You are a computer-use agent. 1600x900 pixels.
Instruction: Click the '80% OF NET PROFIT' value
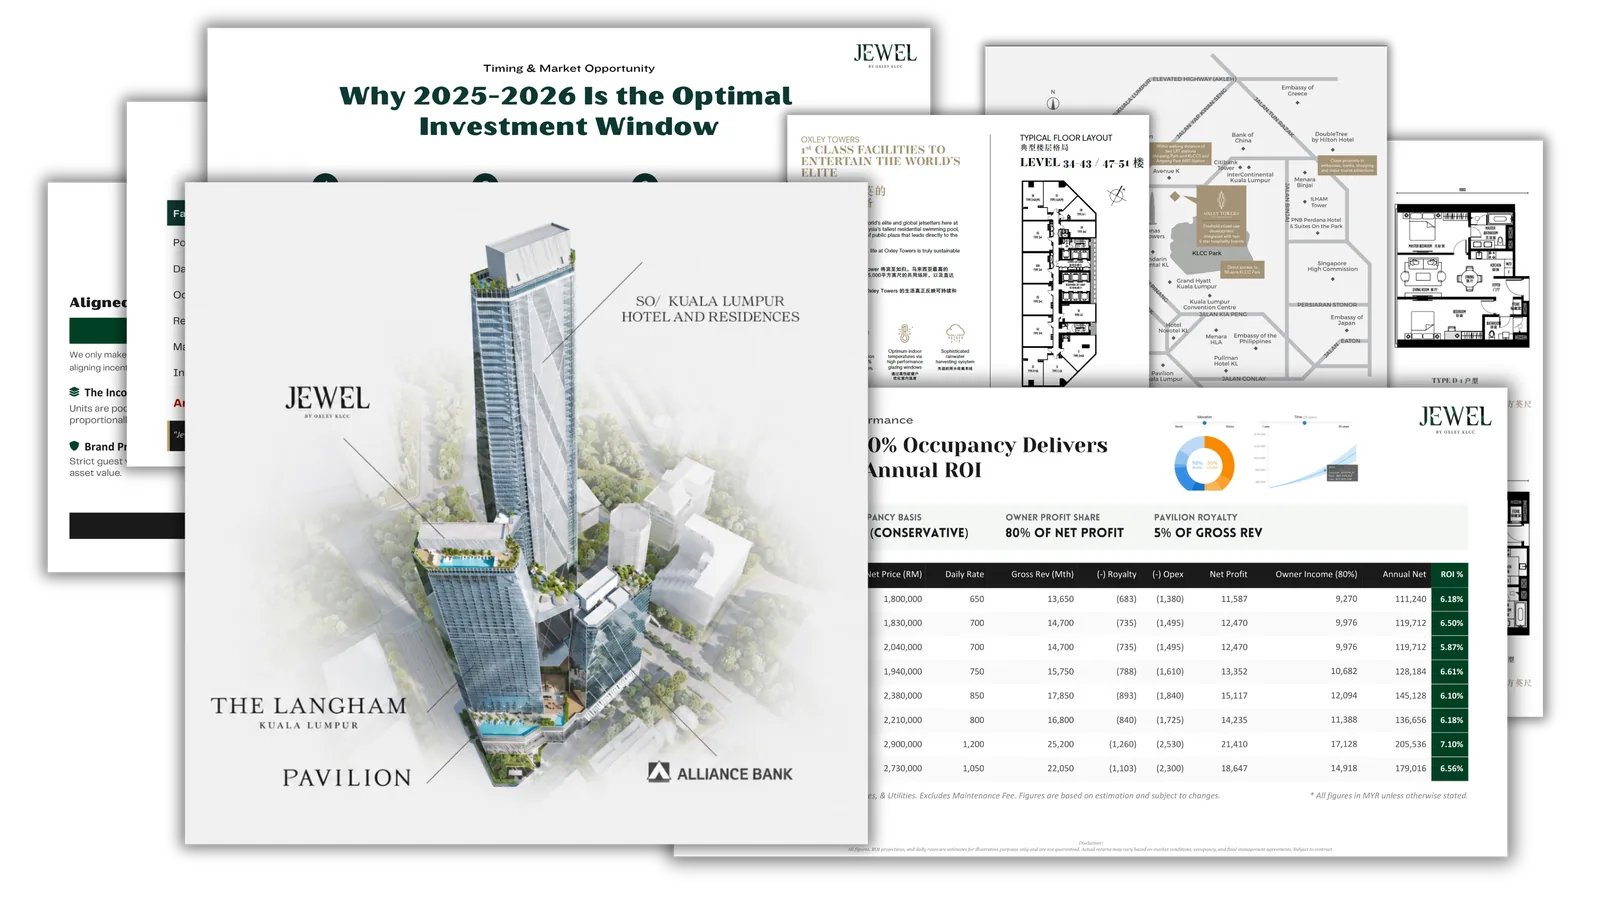[1064, 533]
